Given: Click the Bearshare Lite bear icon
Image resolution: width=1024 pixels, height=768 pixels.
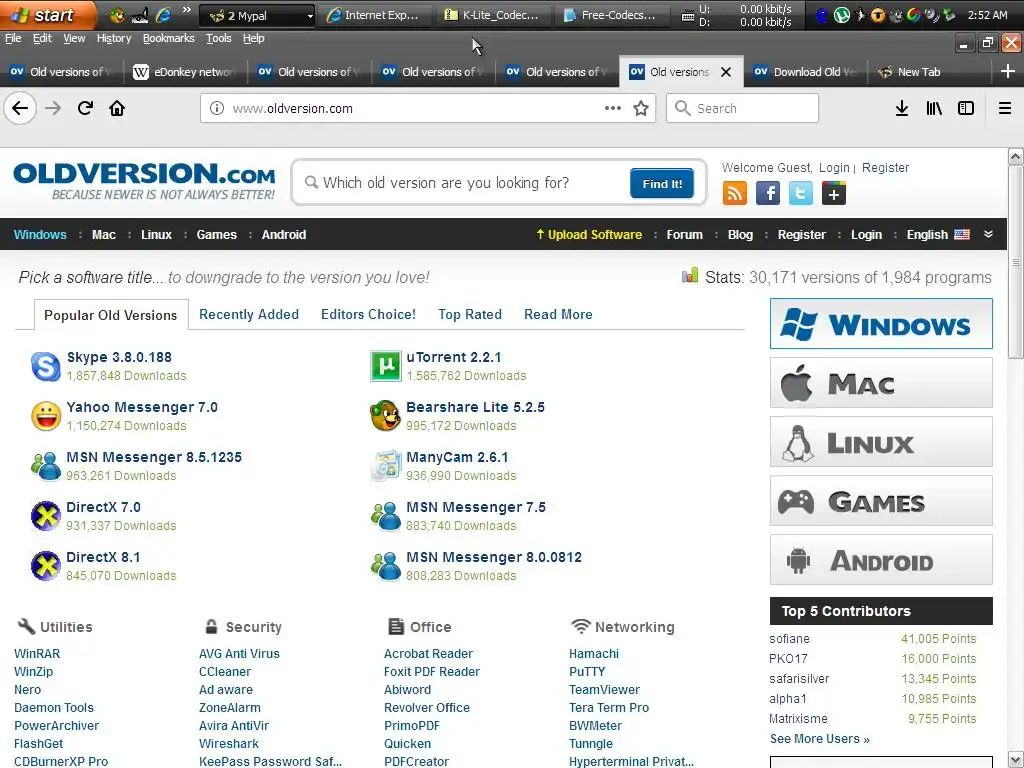Looking at the screenshot, I should coord(385,416).
